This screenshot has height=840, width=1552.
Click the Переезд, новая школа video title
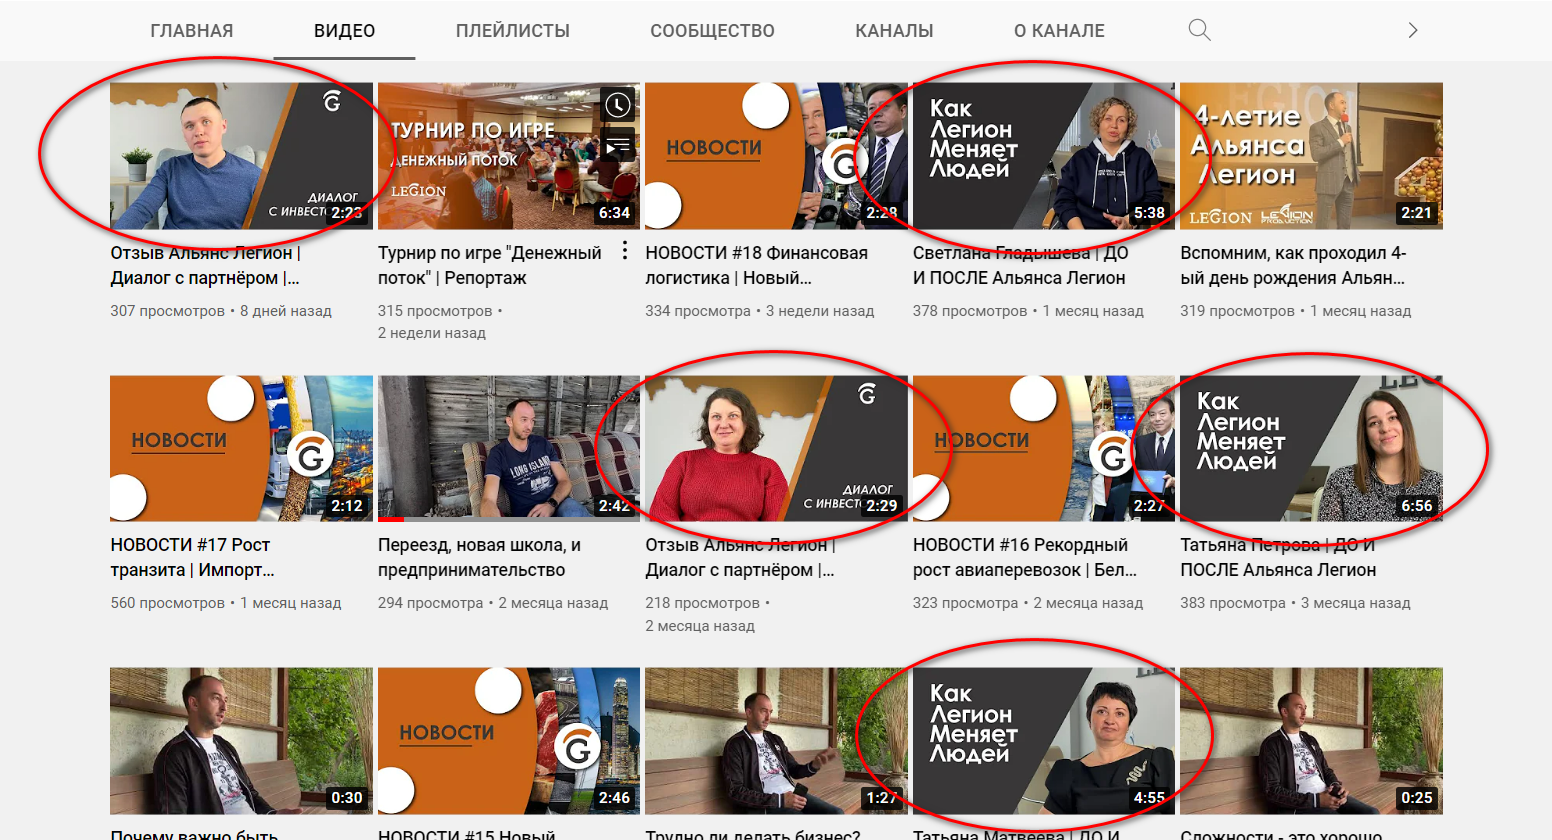pos(479,557)
